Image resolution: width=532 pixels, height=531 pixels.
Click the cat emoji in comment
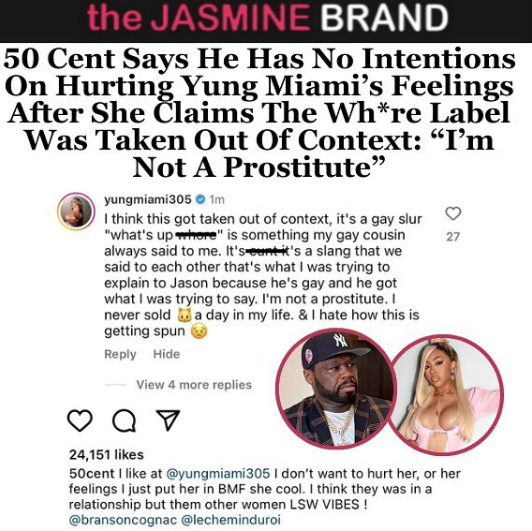click(x=185, y=315)
